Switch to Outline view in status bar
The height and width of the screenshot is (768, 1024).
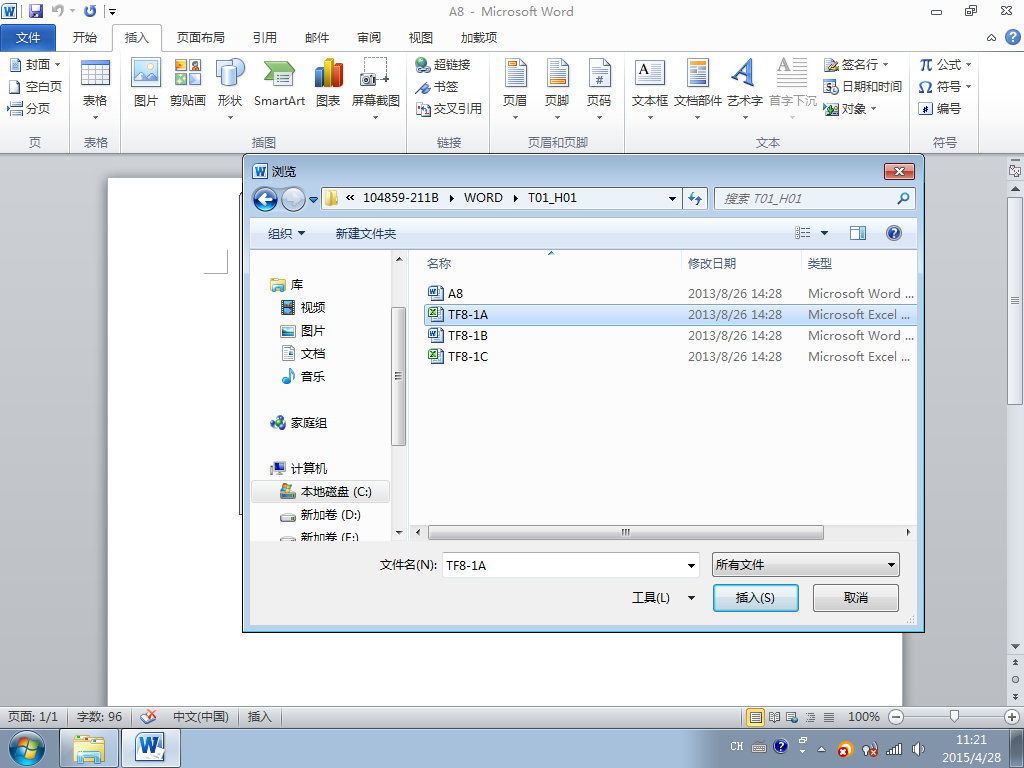[x=810, y=717]
